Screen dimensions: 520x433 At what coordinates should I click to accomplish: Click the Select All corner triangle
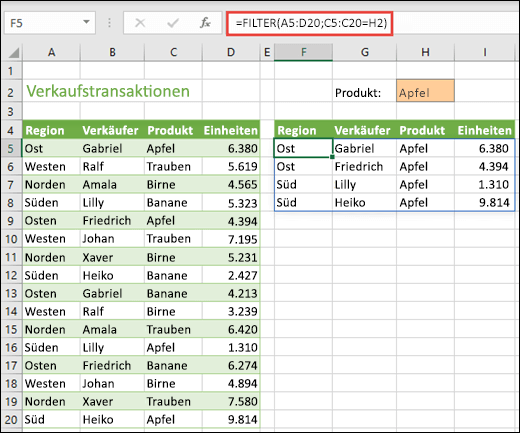click(13, 53)
